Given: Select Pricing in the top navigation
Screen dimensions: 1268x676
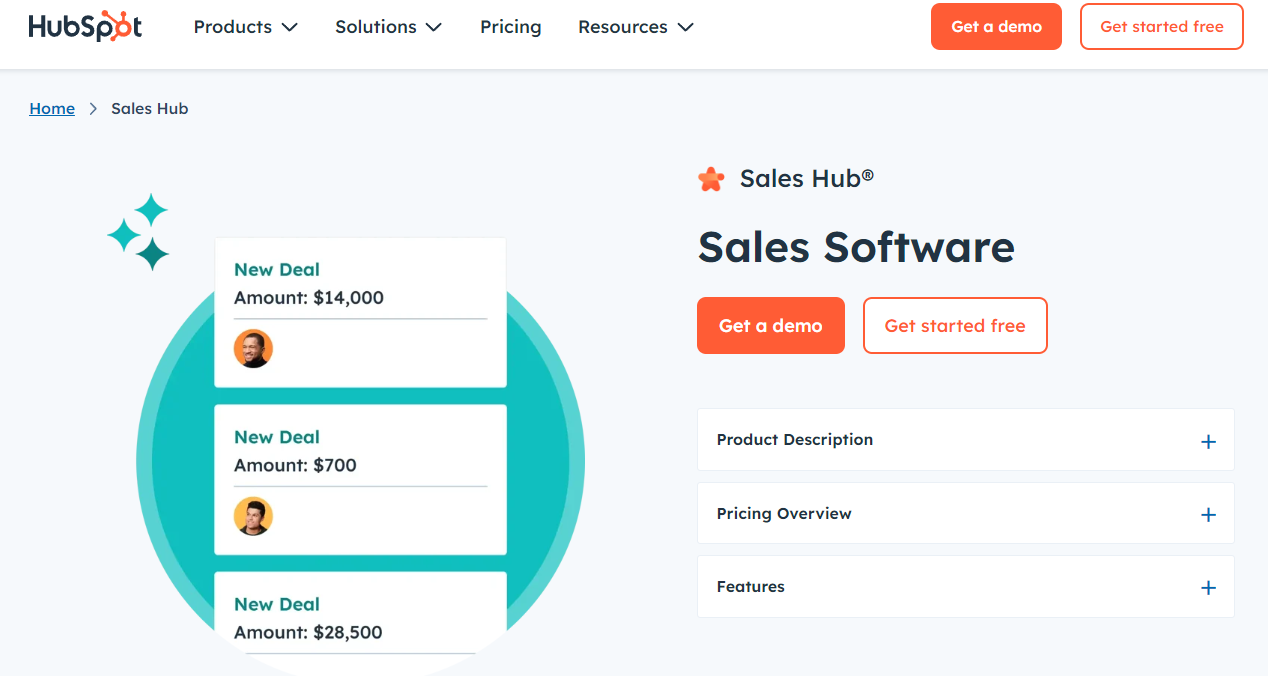Looking at the screenshot, I should pyautogui.click(x=510, y=27).
